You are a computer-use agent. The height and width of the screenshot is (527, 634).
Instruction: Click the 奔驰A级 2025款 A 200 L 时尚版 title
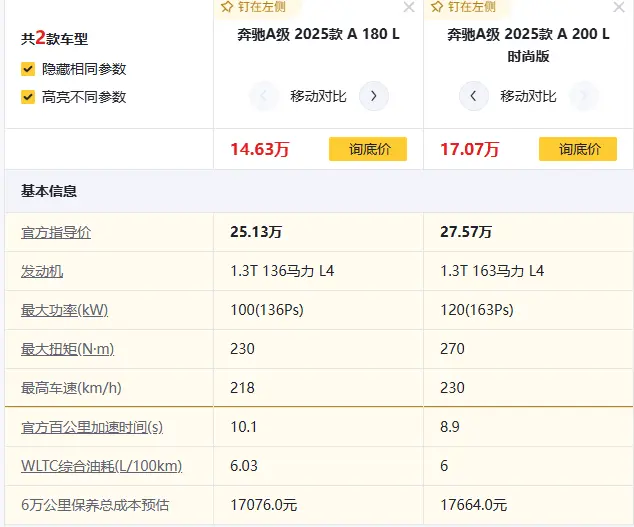point(528,45)
